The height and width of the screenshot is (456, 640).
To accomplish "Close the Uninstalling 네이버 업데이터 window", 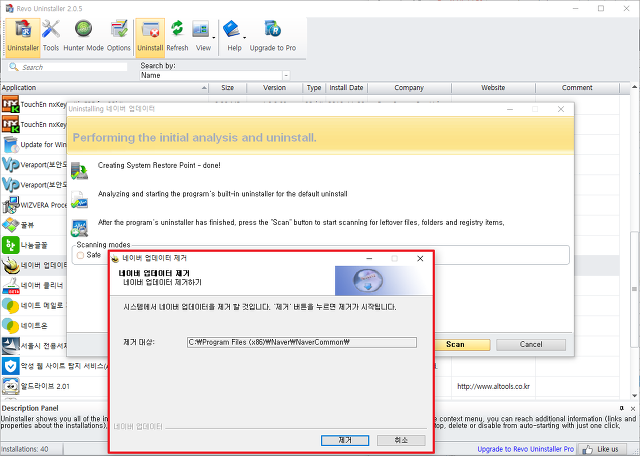I will (x=561, y=109).
